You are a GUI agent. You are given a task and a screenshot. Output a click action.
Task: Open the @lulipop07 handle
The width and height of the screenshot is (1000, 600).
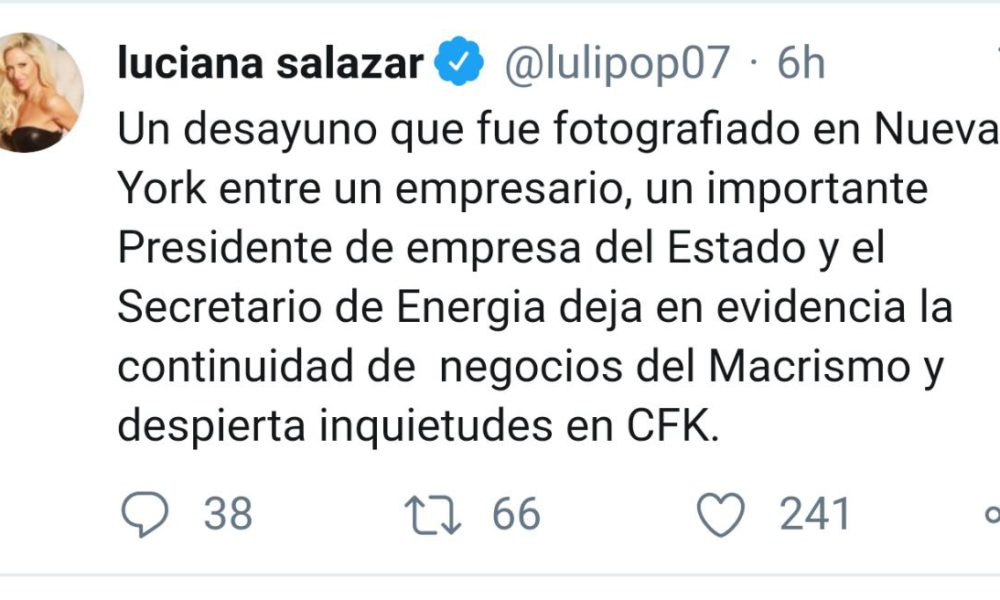(617, 64)
